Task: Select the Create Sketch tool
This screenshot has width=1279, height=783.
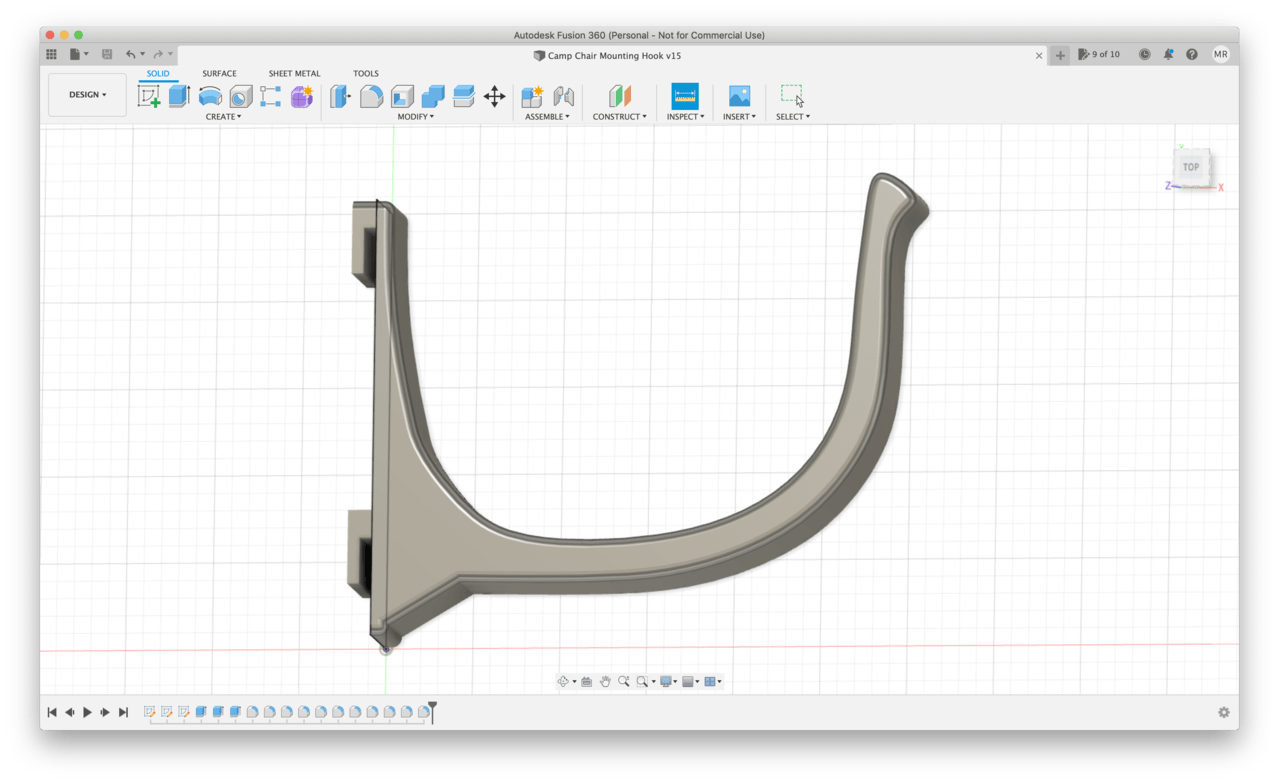Action: click(x=149, y=96)
